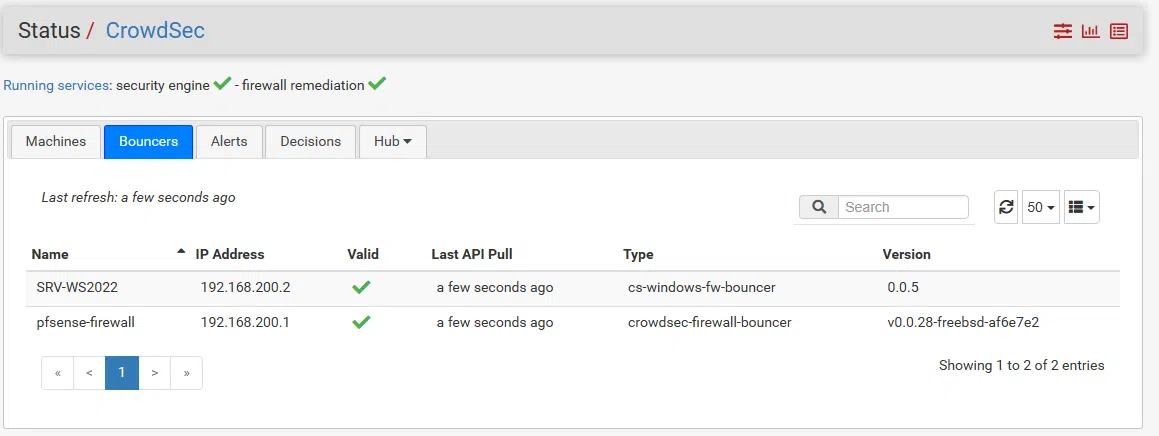1159x436 pixels.
Task: Click the table refresh icon button
Action: click(x=1006, y=207)
